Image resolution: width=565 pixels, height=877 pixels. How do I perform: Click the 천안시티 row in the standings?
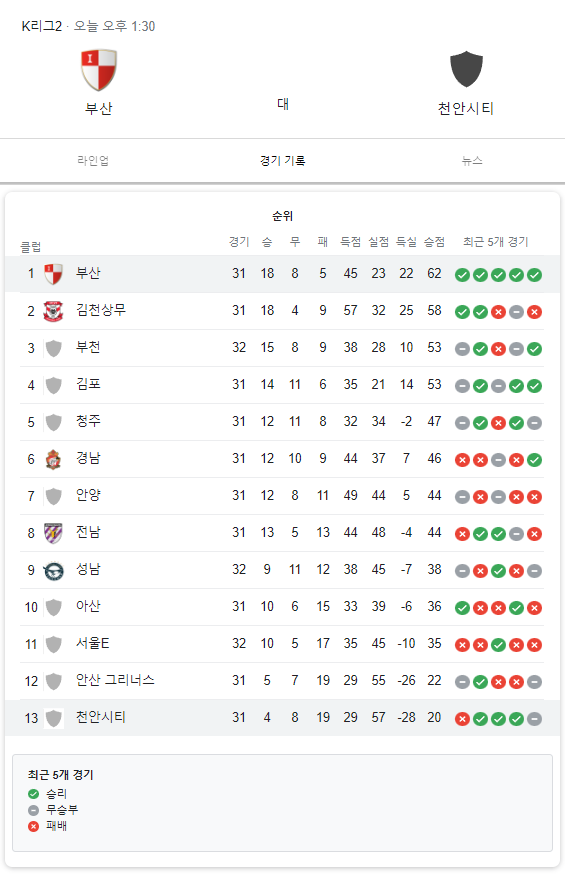(282, 718)
